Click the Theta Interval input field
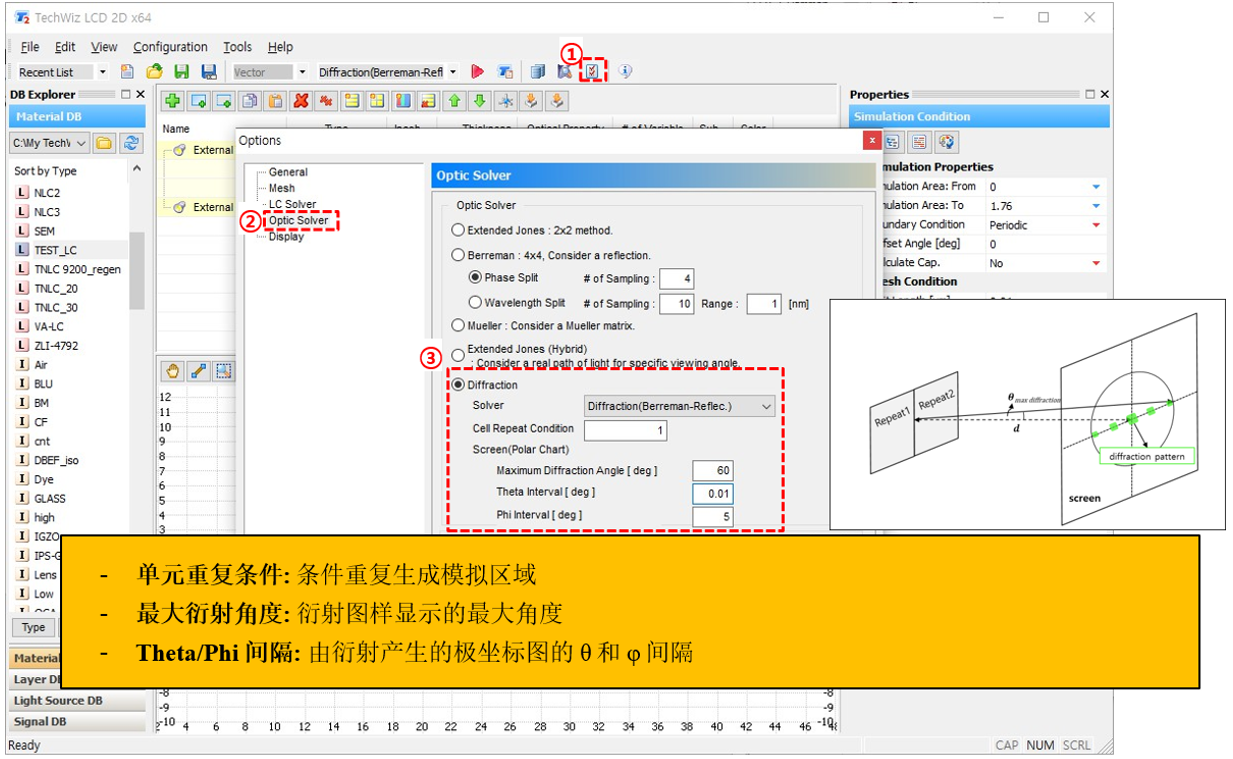The image size is (1233, 759). pos(712,493)
